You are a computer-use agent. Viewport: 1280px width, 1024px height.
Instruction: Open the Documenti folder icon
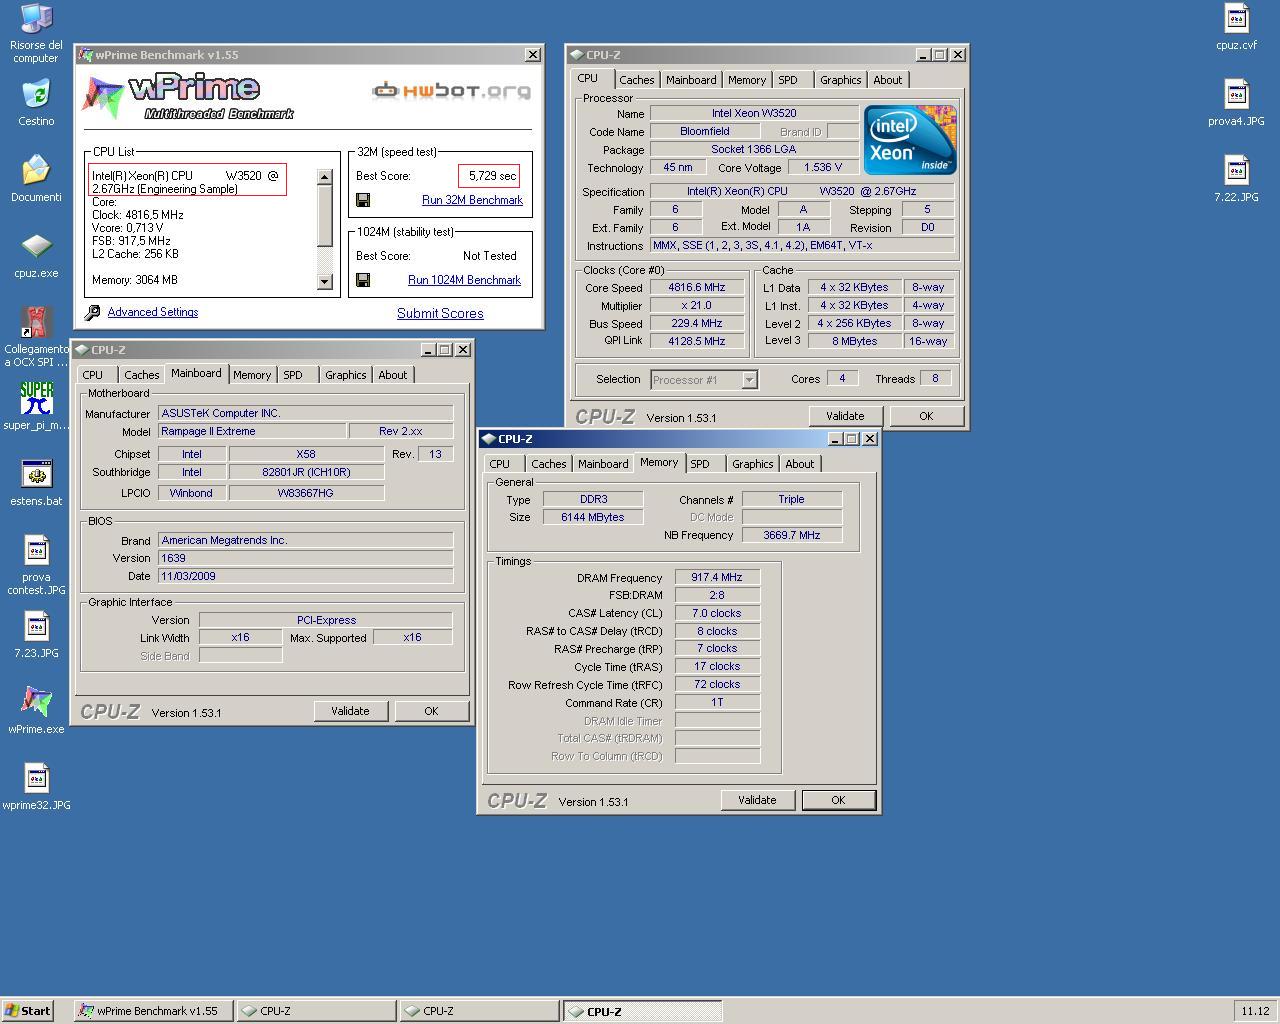click(36, 179)
